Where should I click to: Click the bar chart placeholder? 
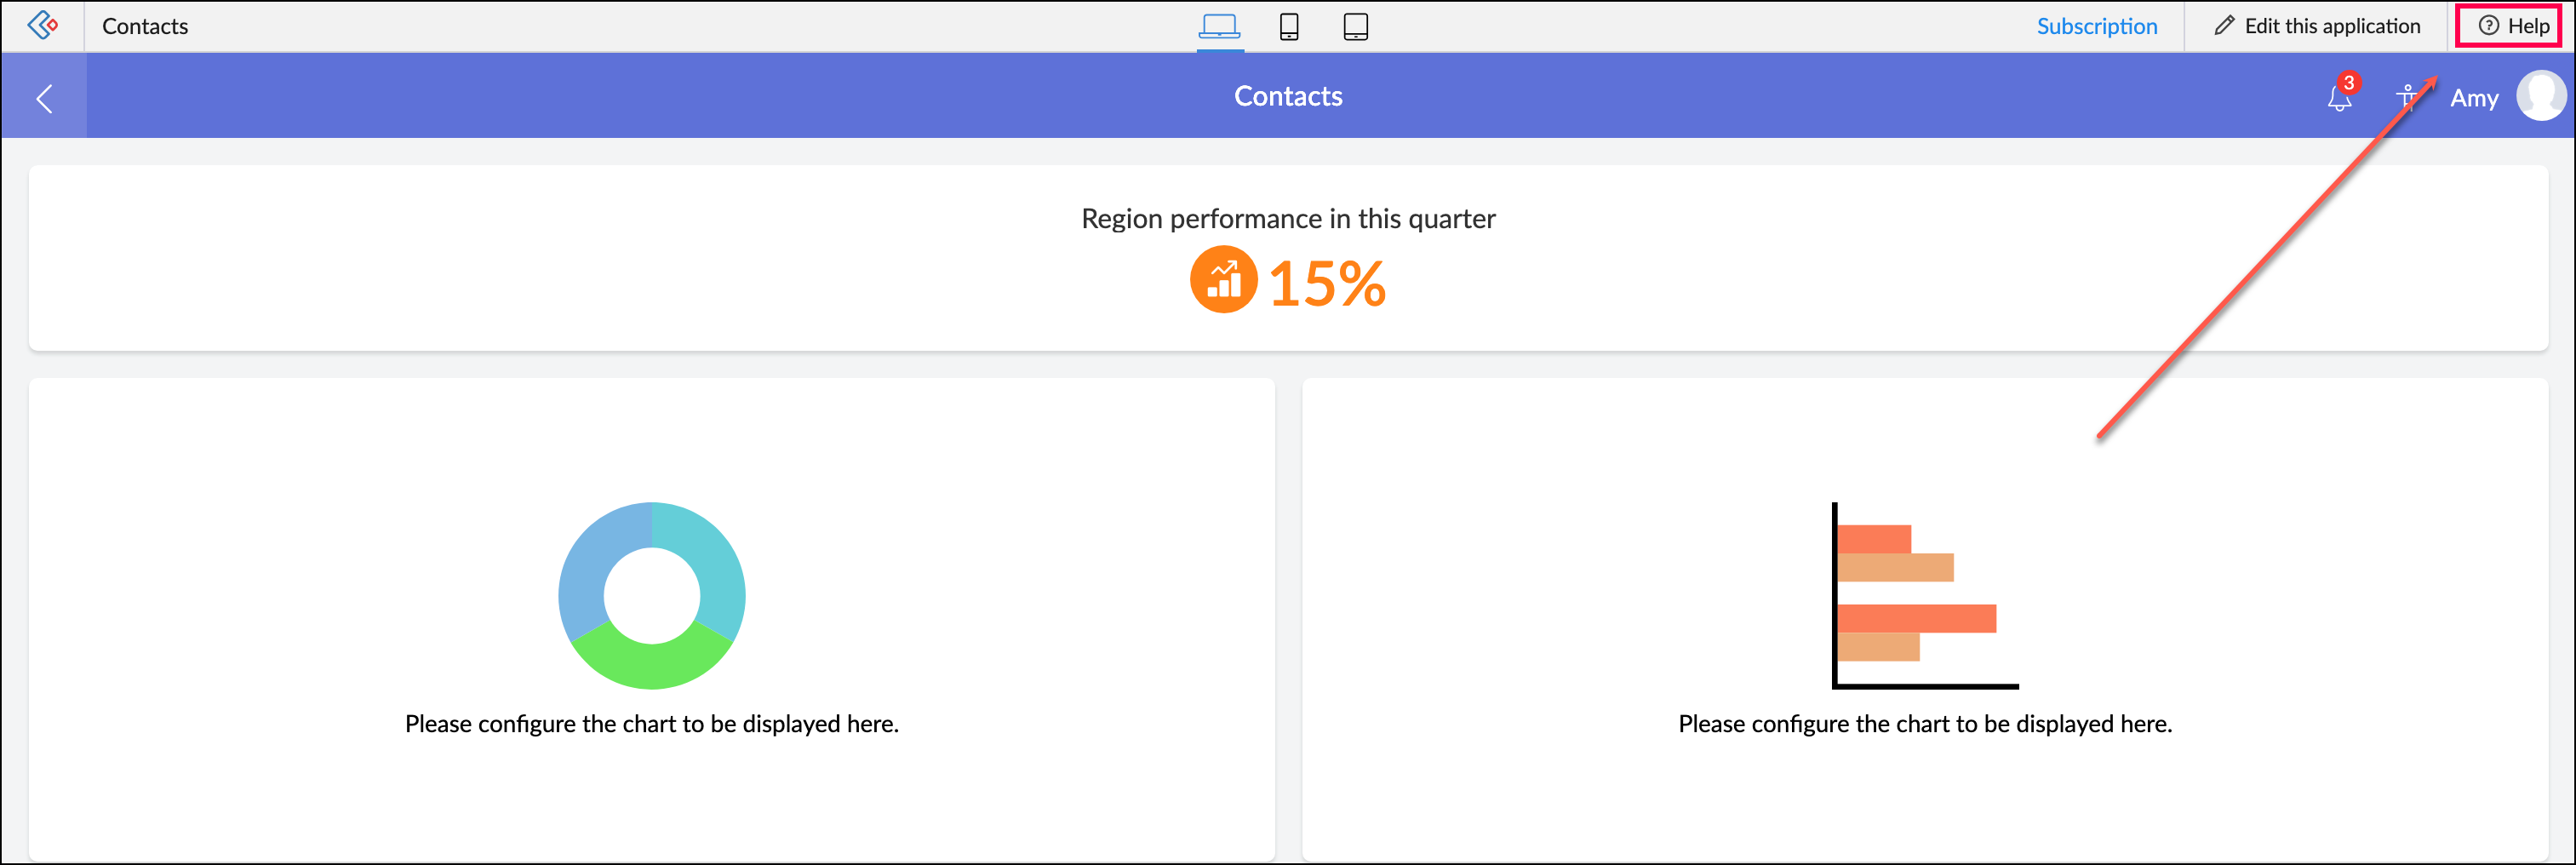coord(1924,595)
